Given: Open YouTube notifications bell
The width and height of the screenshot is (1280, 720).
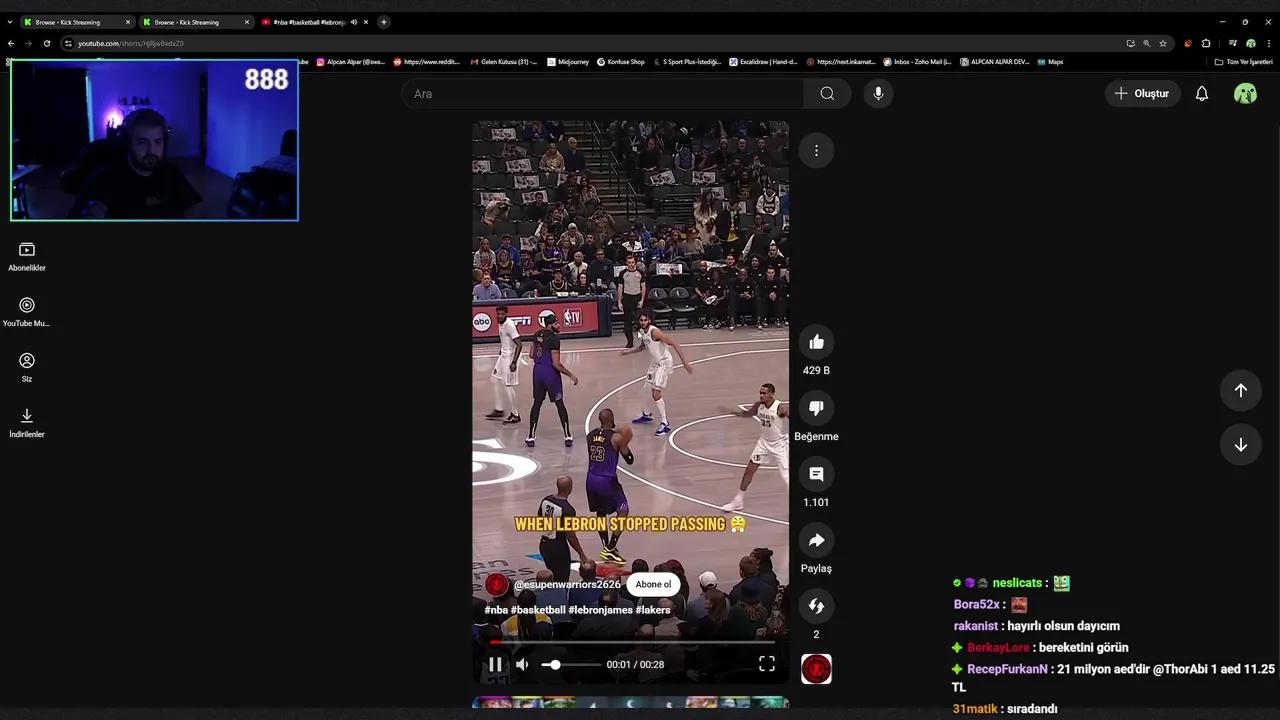Looking at the screenshot, I should 1202,94.
